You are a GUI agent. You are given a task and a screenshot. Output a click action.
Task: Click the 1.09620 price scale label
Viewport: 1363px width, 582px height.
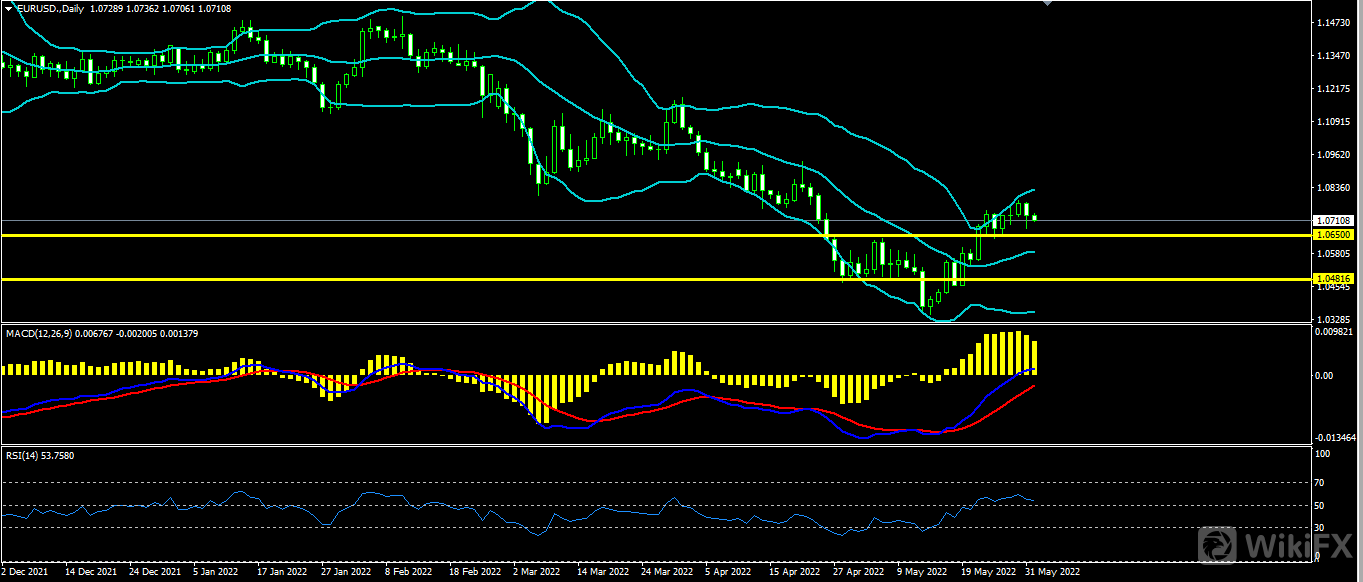[1334, 155]
